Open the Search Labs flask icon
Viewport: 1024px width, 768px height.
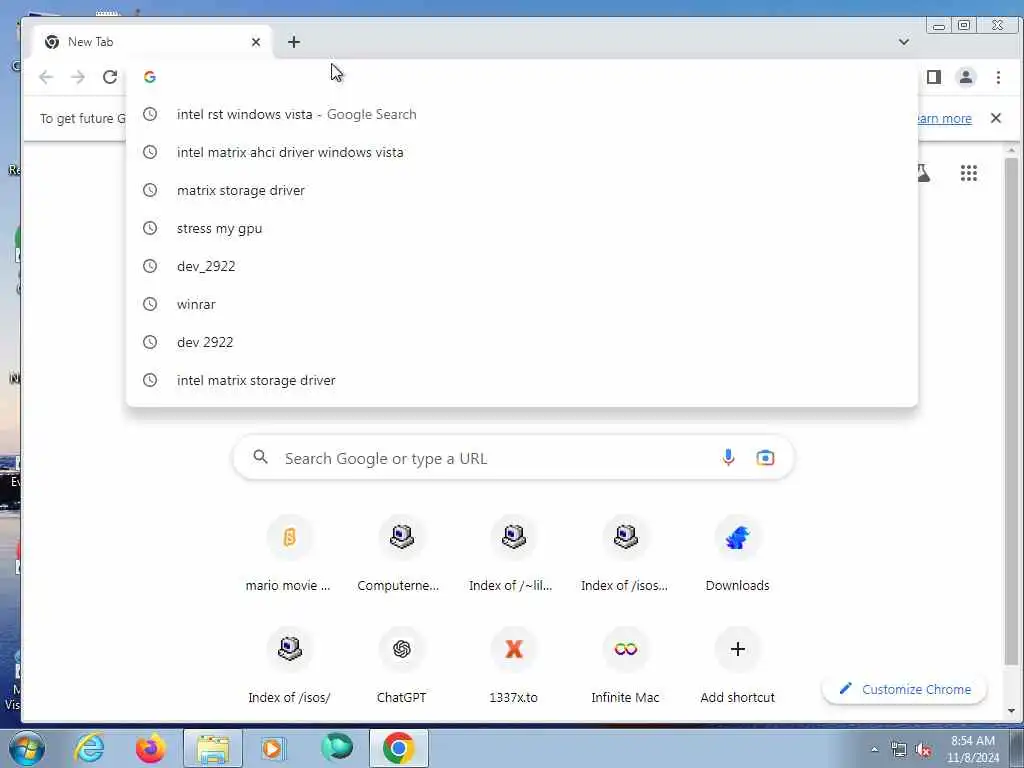coord(923,173)
